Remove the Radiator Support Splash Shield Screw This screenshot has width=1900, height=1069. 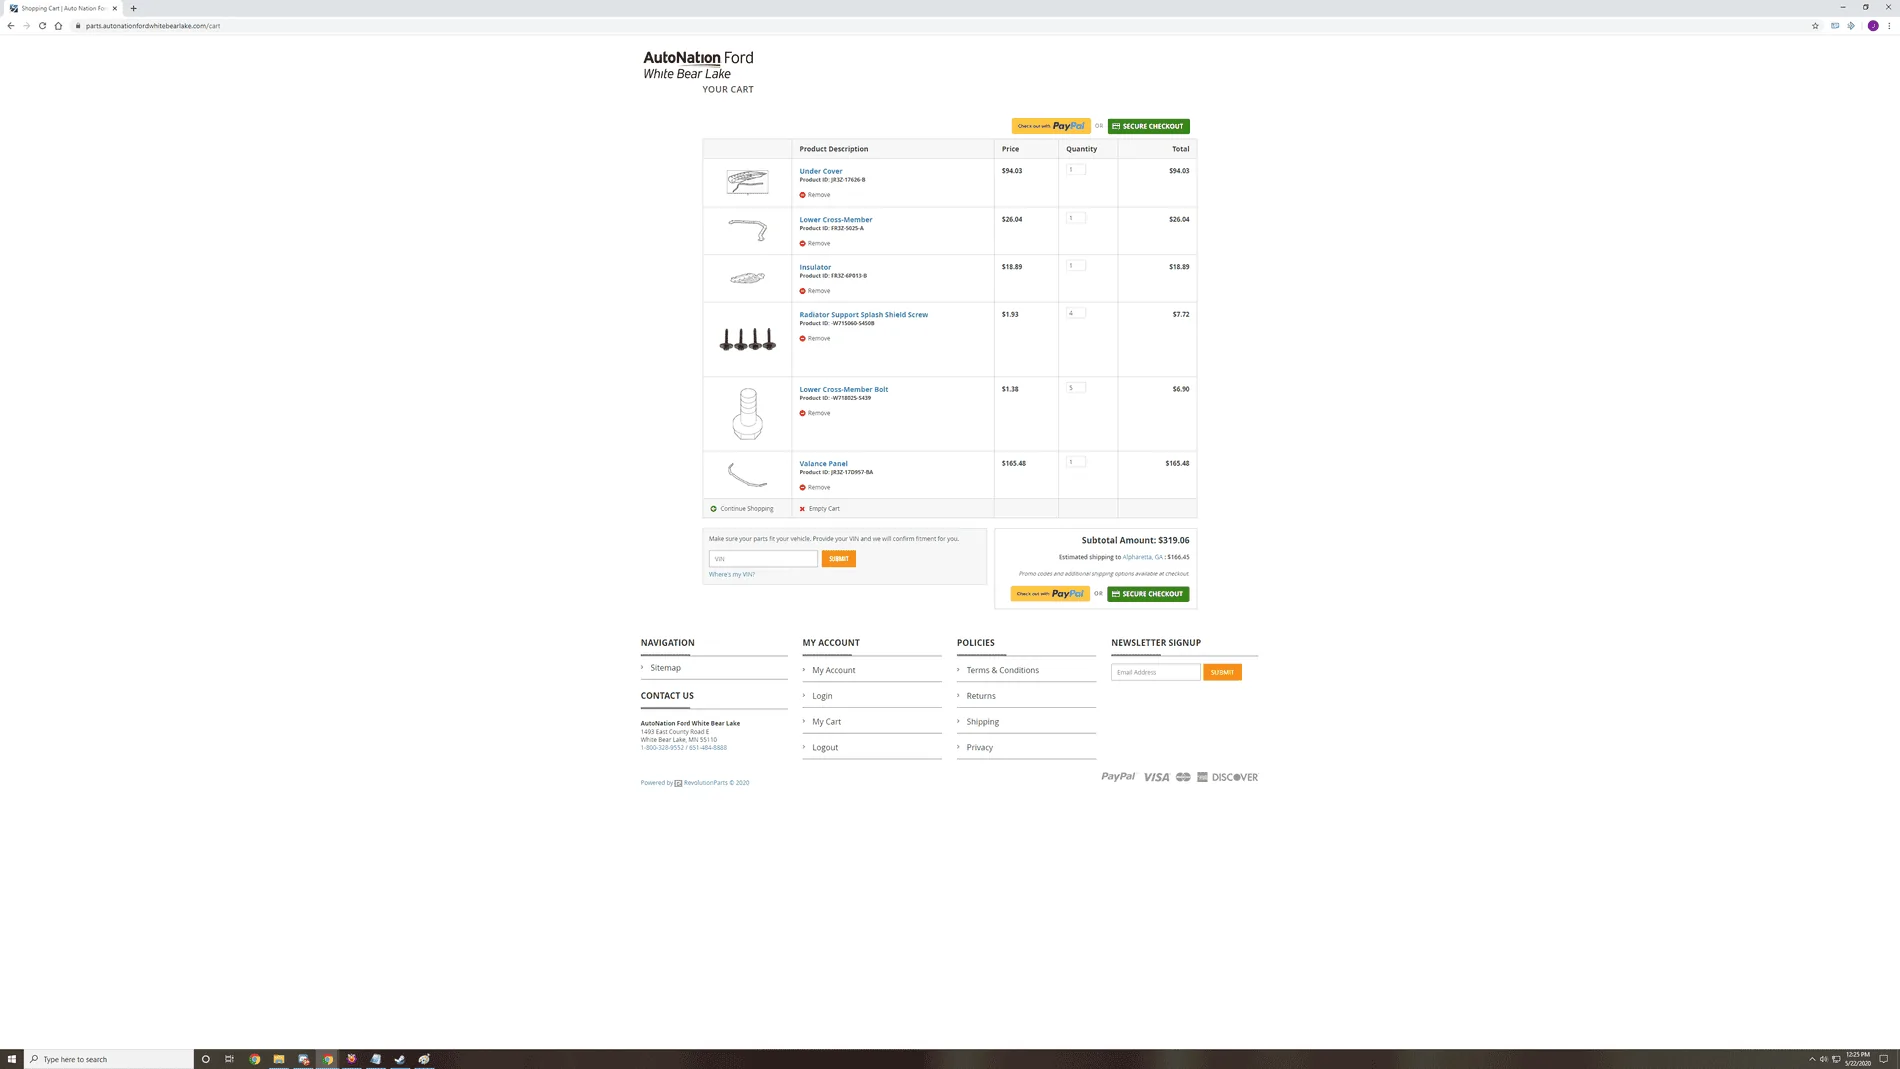pyautogui.click(x=814, y=338)
